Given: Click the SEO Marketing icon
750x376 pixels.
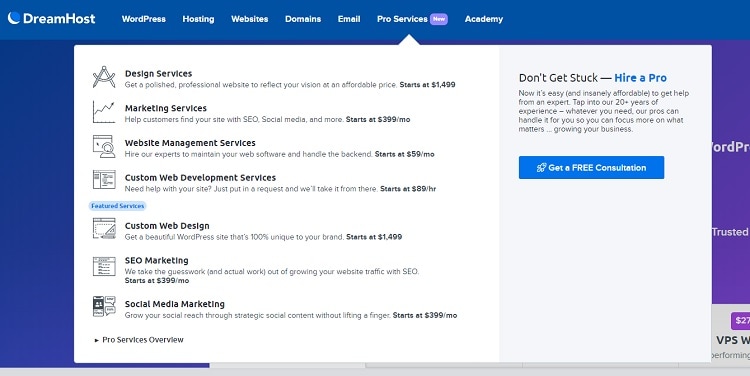Looking at the screenshot, I should point(104,266).
